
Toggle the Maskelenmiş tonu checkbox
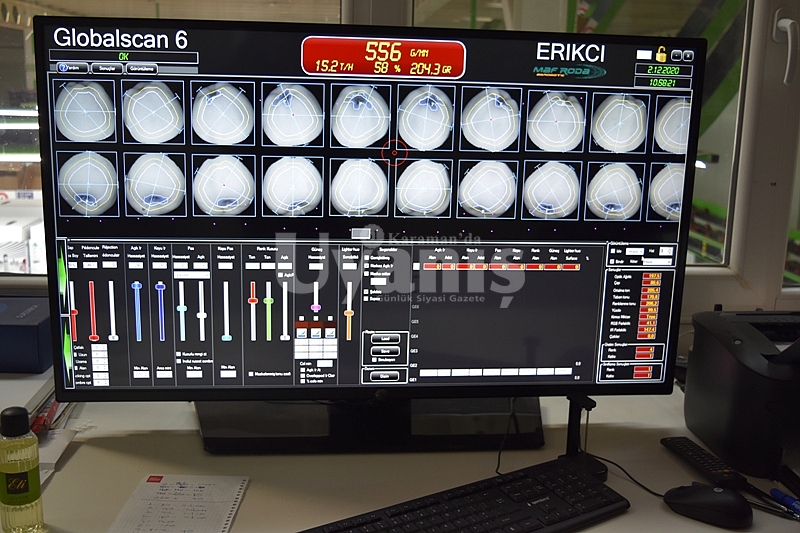coord(251,374)
